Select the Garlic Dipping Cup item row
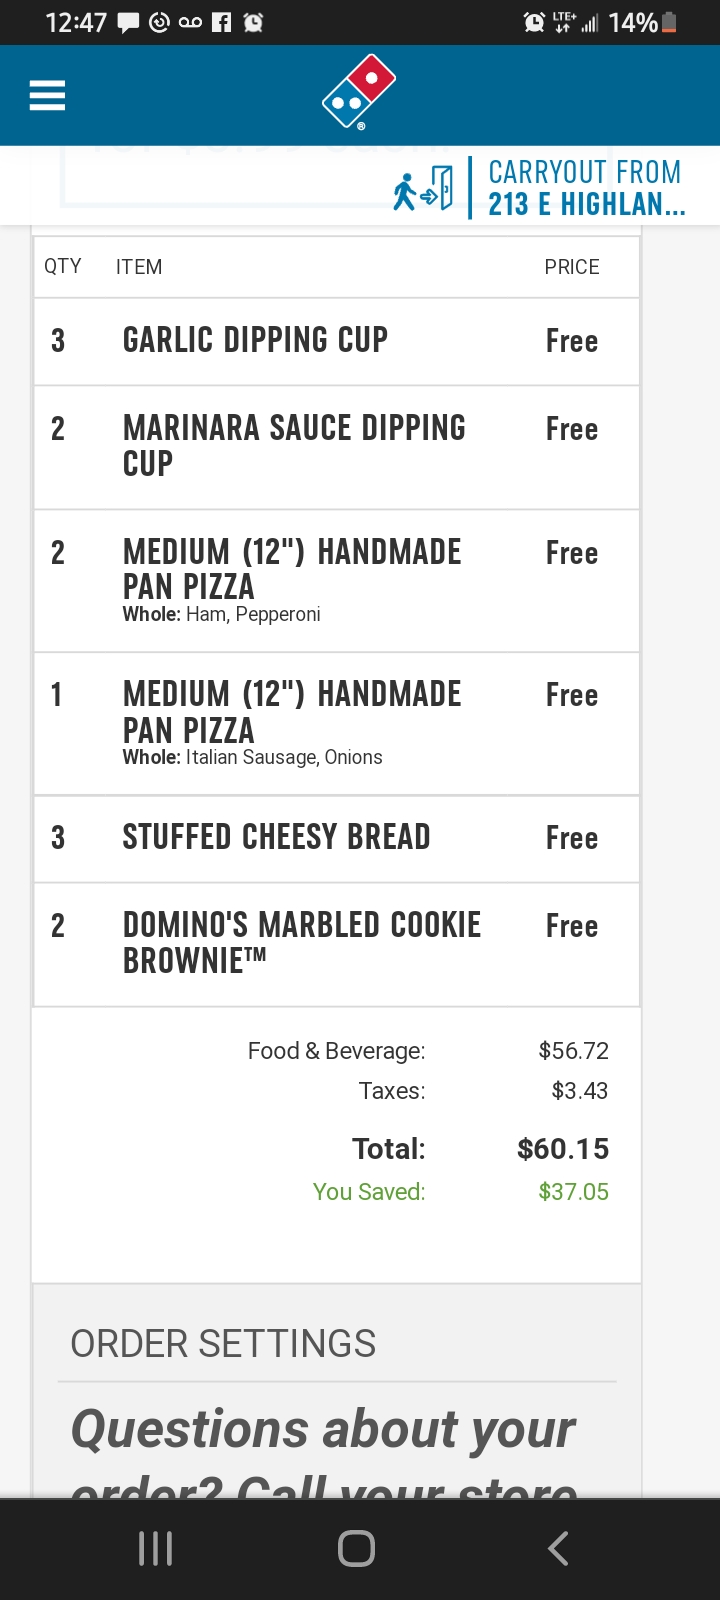720x1600 pixels. pyautogui.click(x=336, y=341)
